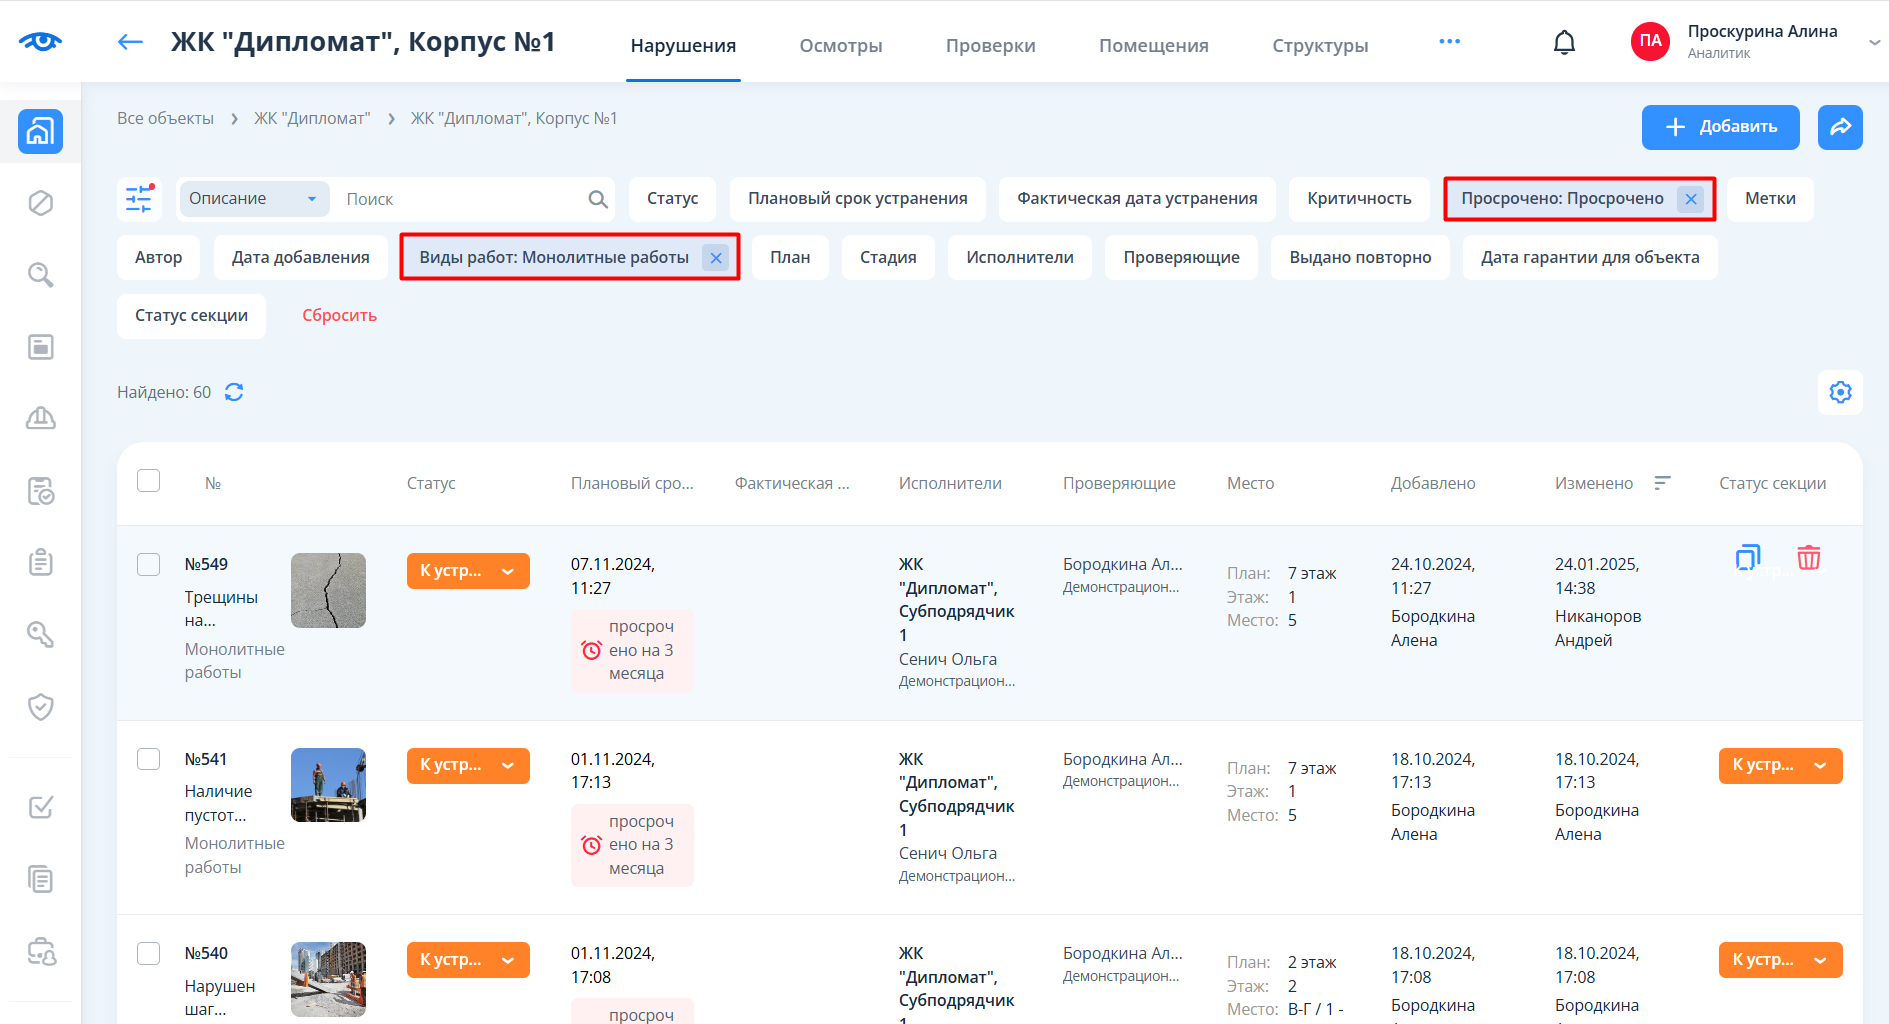Screen dimensions: 1889x1024
Task: Delete violation №549 with trash icon
Action: [x=1808, y=558]
